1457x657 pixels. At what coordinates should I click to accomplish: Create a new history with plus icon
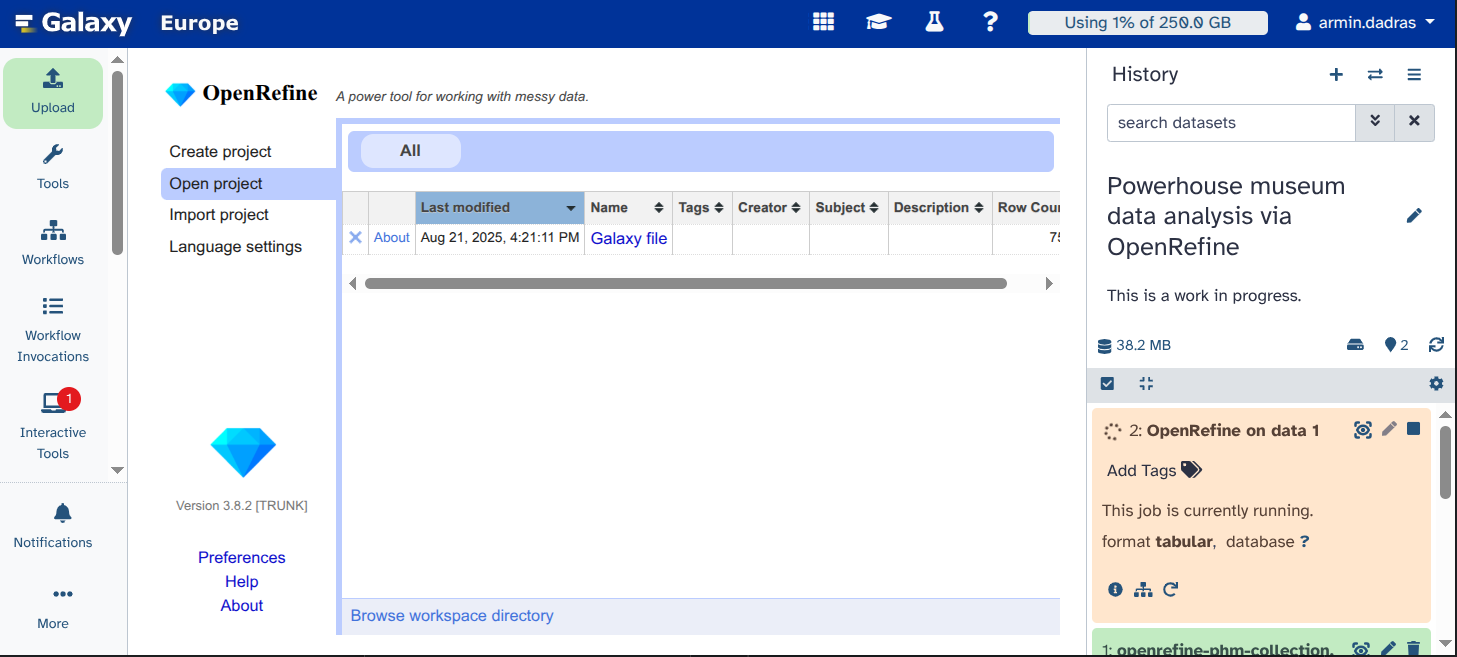(x=1335, y=75)
